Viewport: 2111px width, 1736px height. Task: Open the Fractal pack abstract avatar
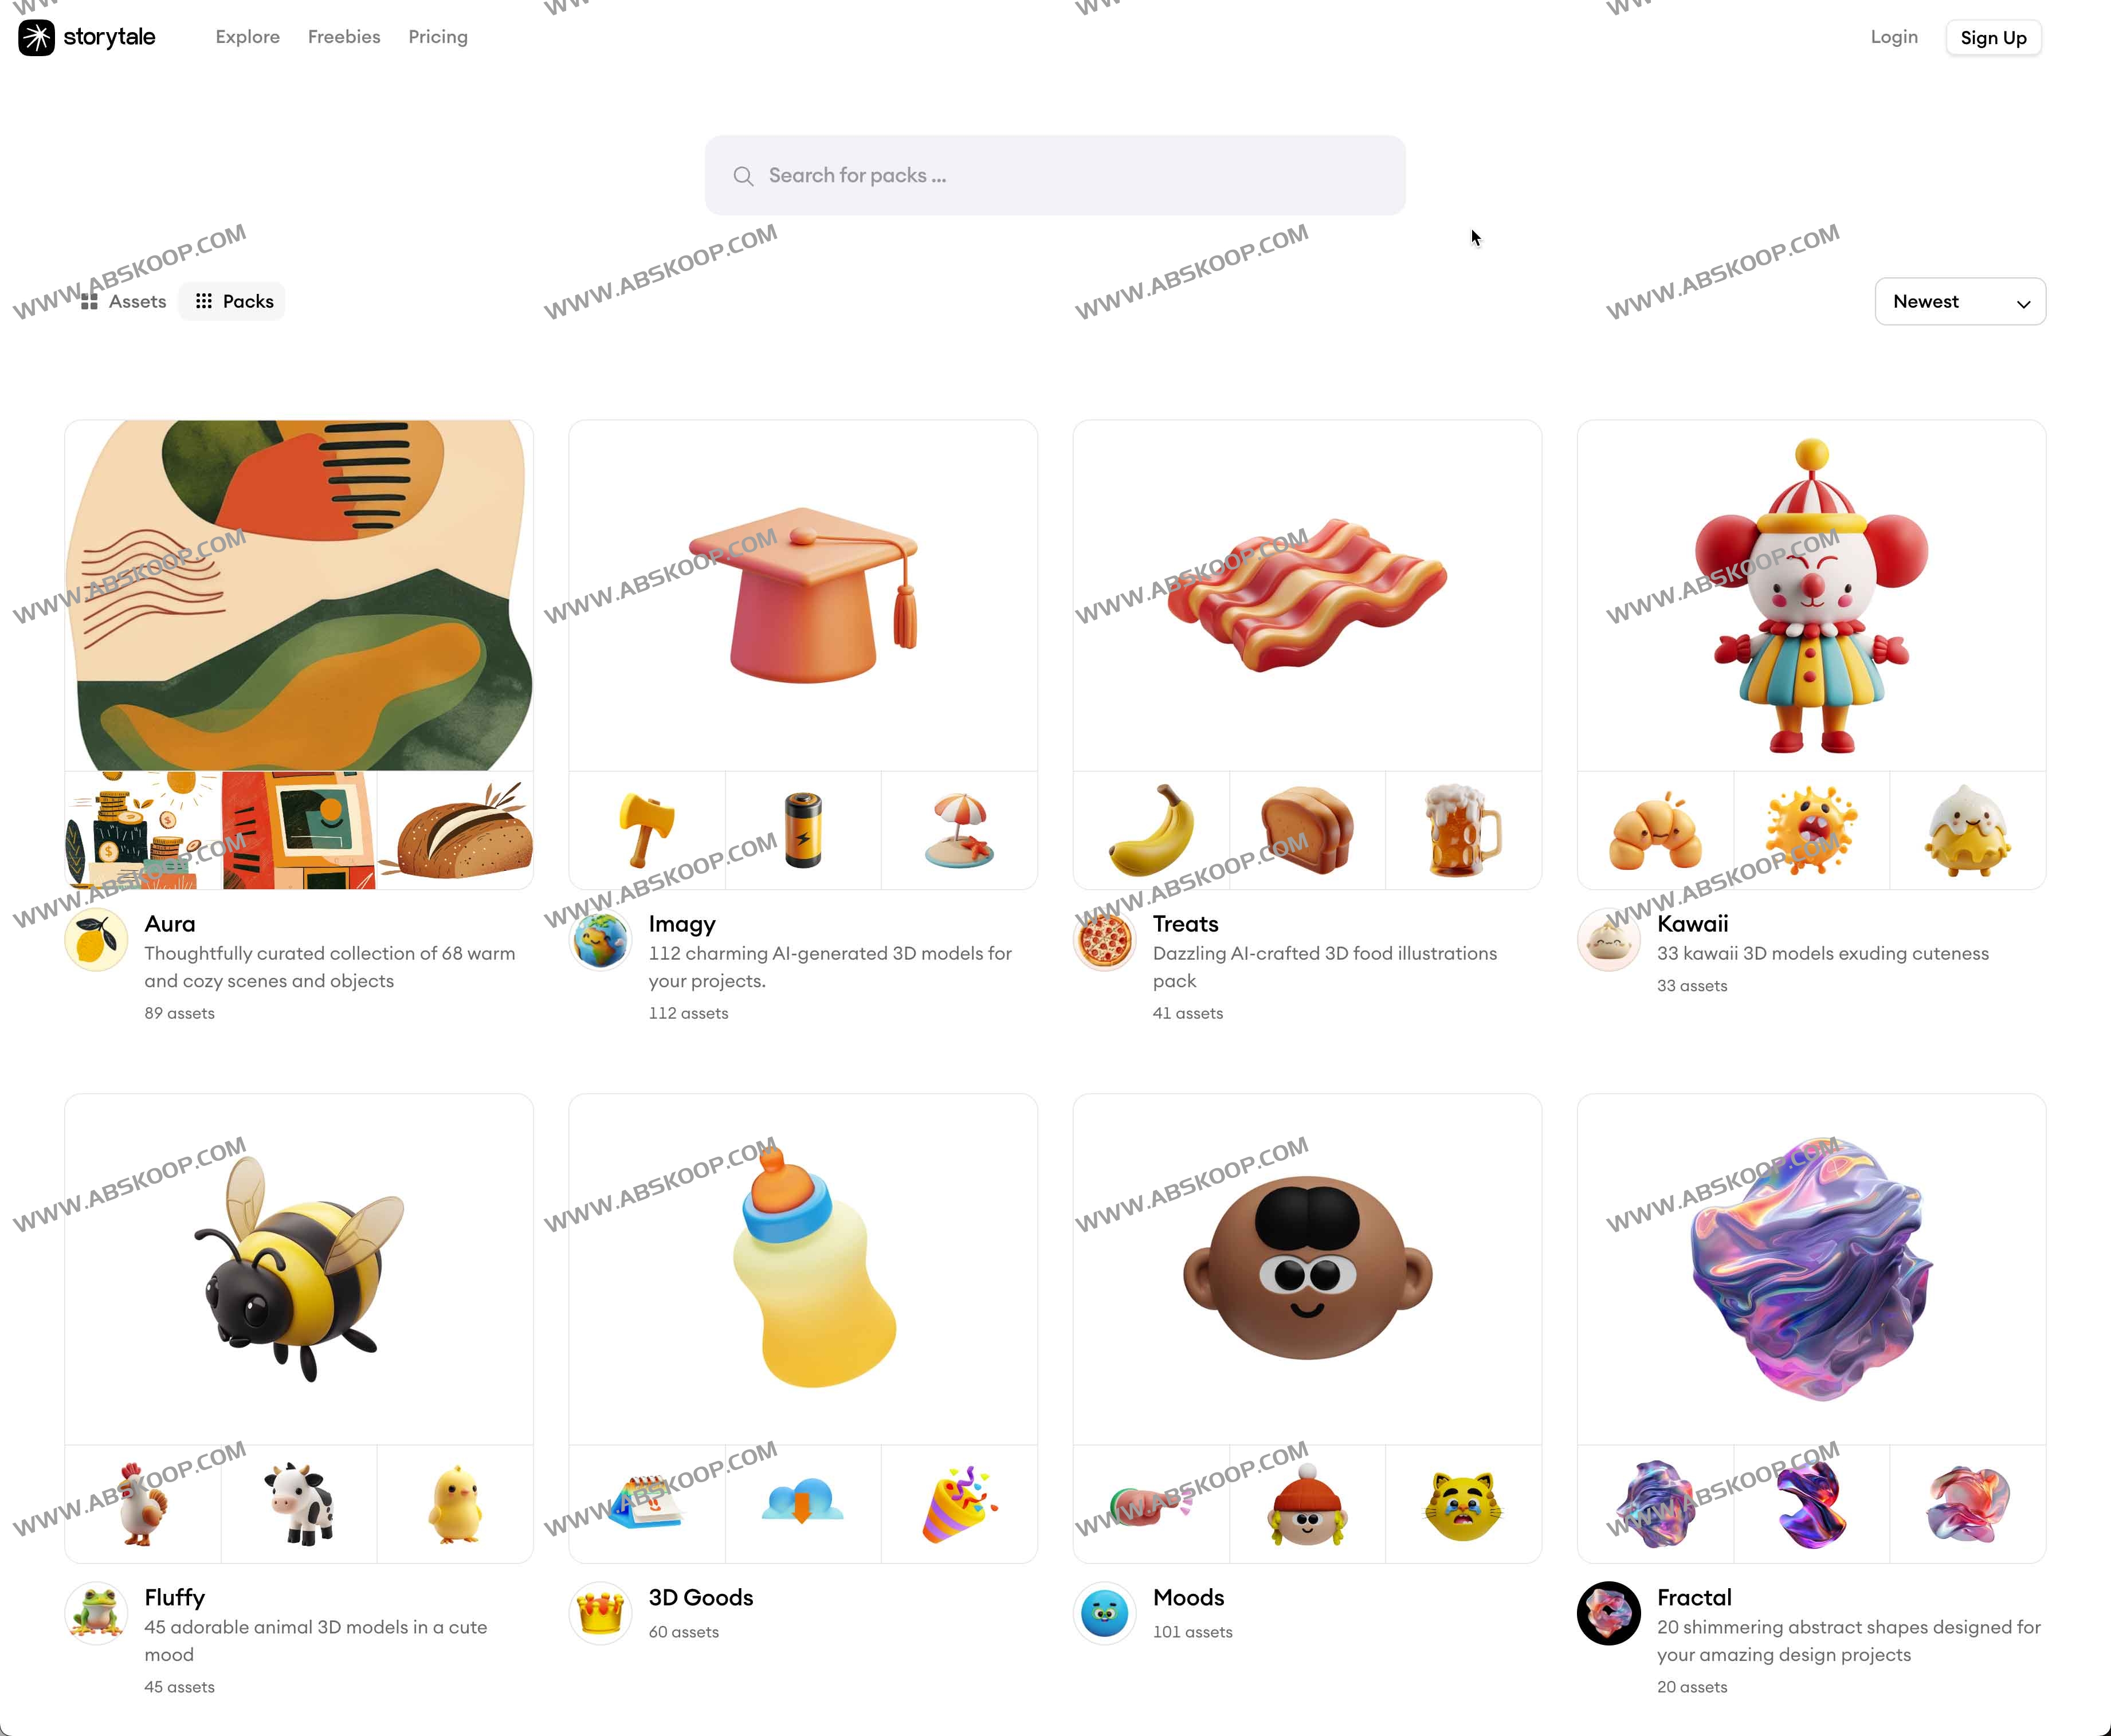coord(1609,1613)
